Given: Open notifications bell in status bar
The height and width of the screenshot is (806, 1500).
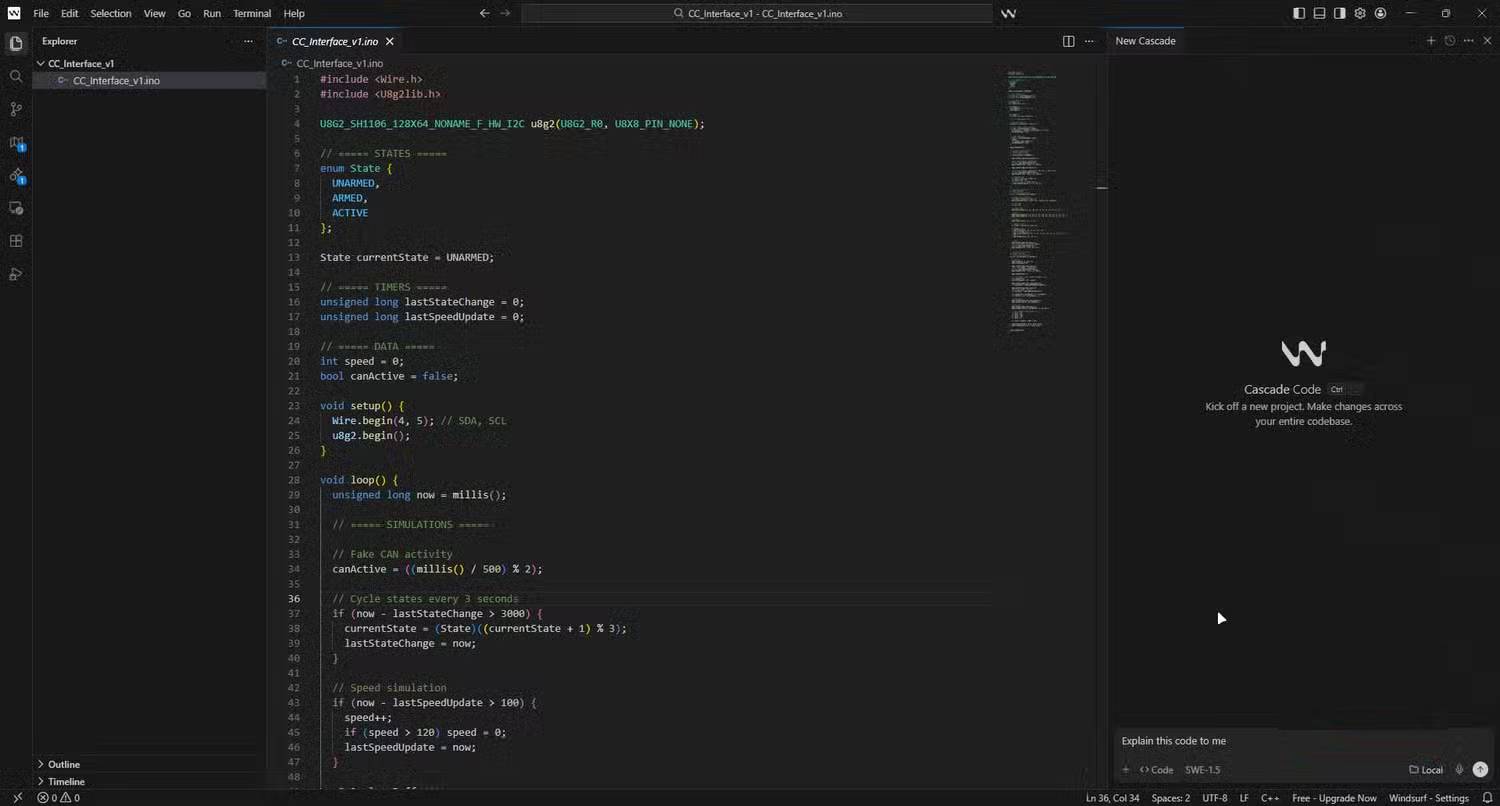Looking at the screenshot, I should click(x=1487, y=798).
